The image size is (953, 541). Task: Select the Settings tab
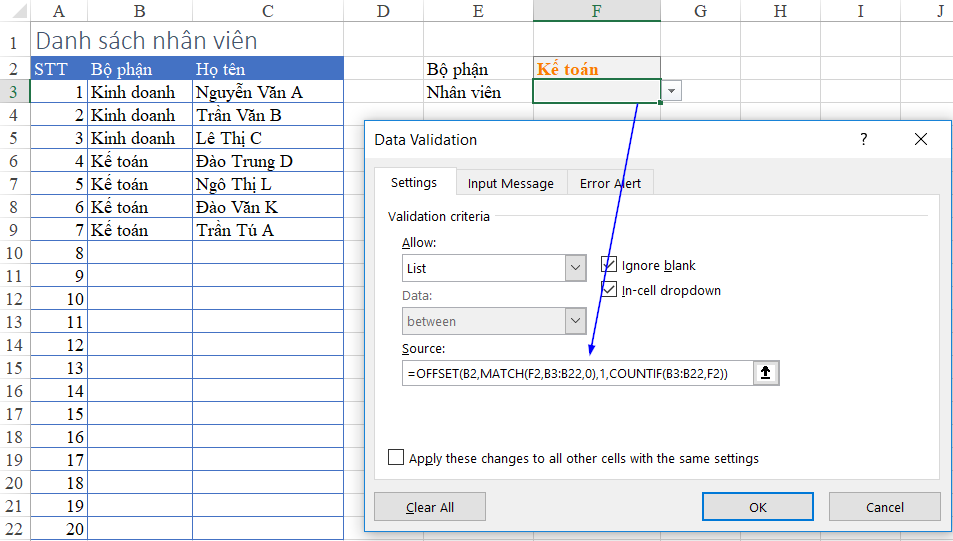[414, 182]
